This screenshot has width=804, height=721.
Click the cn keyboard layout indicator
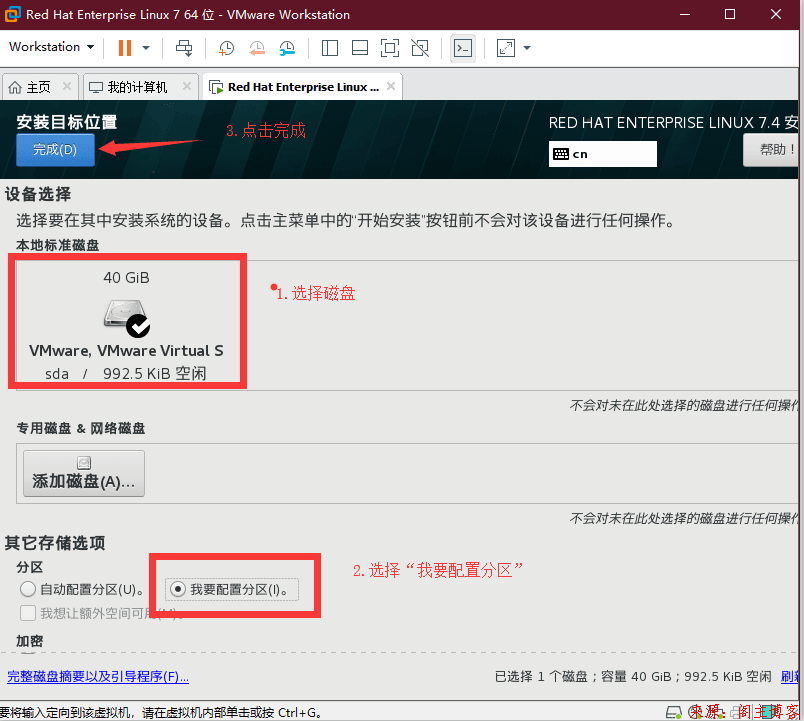(602, 154)
